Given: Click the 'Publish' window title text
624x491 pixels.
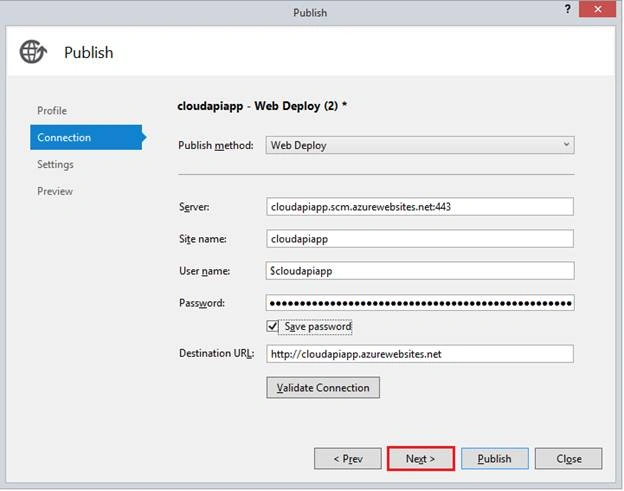Looking at the screenshot, I should pos(310,13).
